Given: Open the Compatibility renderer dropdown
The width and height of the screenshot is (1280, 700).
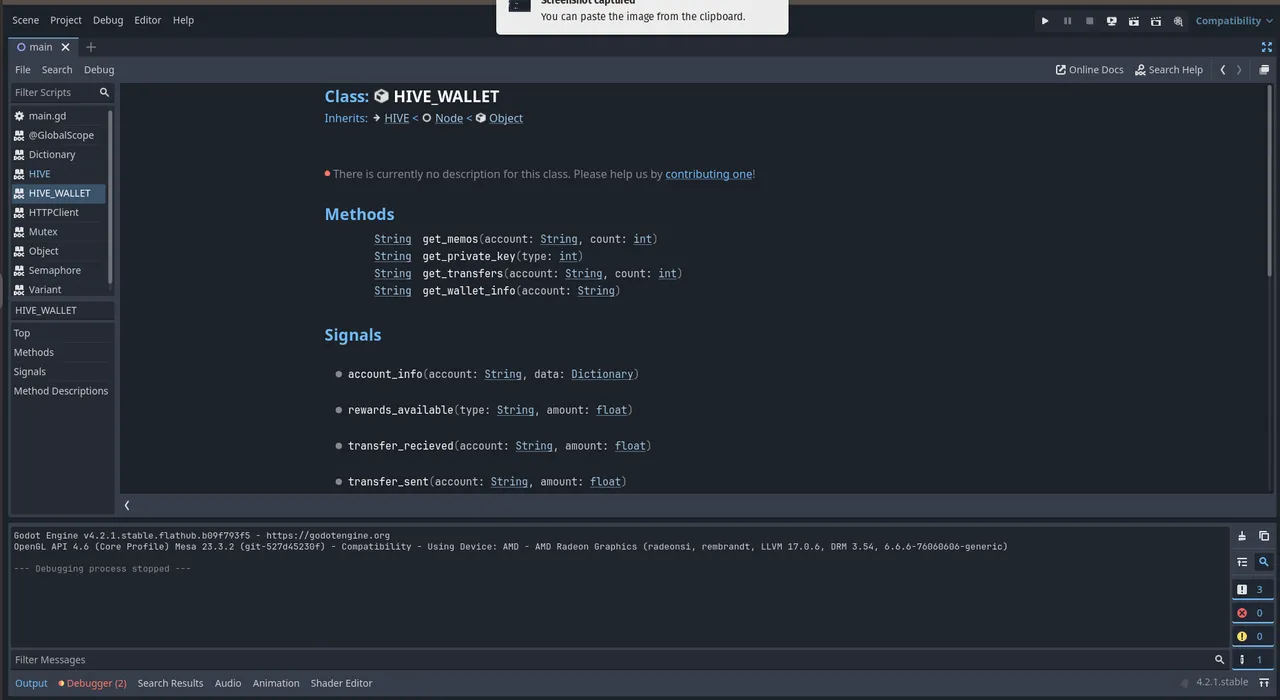Looking at the screenshot, I should pyautogui.click(x=1234, y=21).
